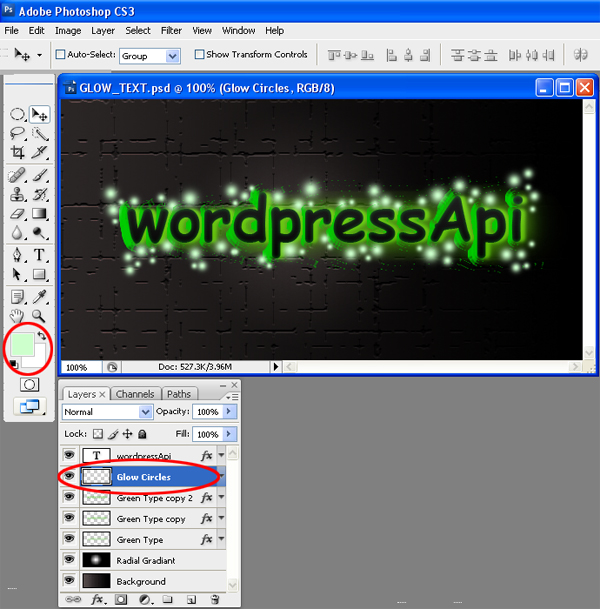The image size is (600, 609).
Task: Toggle Quick Mask mode
Action: tap(29, 385)
